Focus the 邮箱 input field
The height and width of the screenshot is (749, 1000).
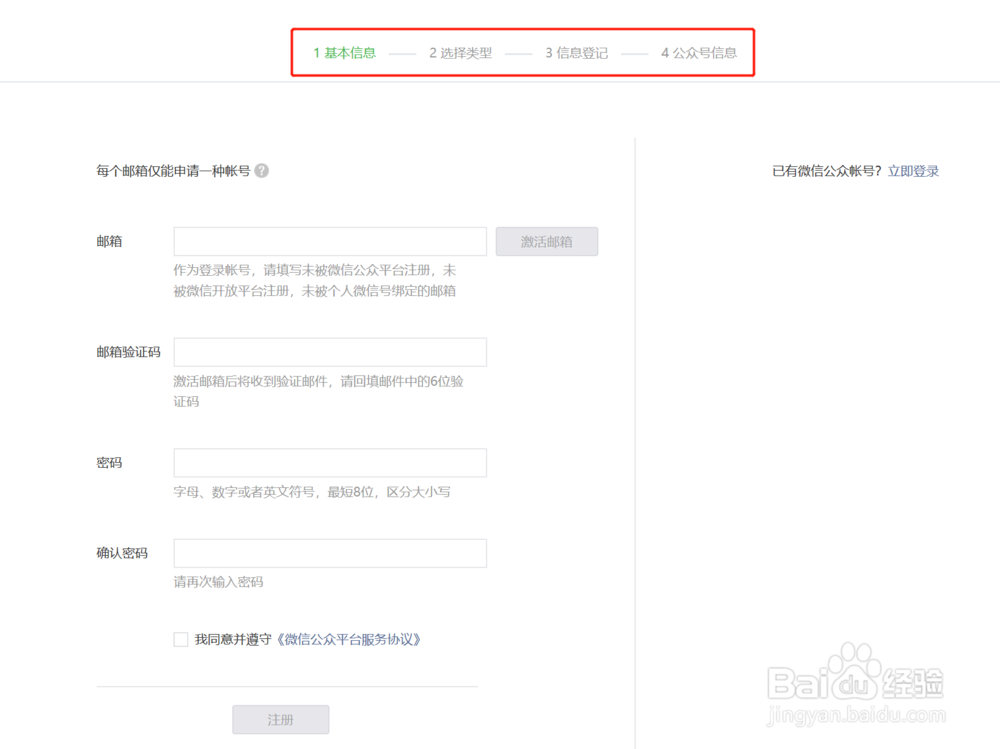tap(330, 242)
